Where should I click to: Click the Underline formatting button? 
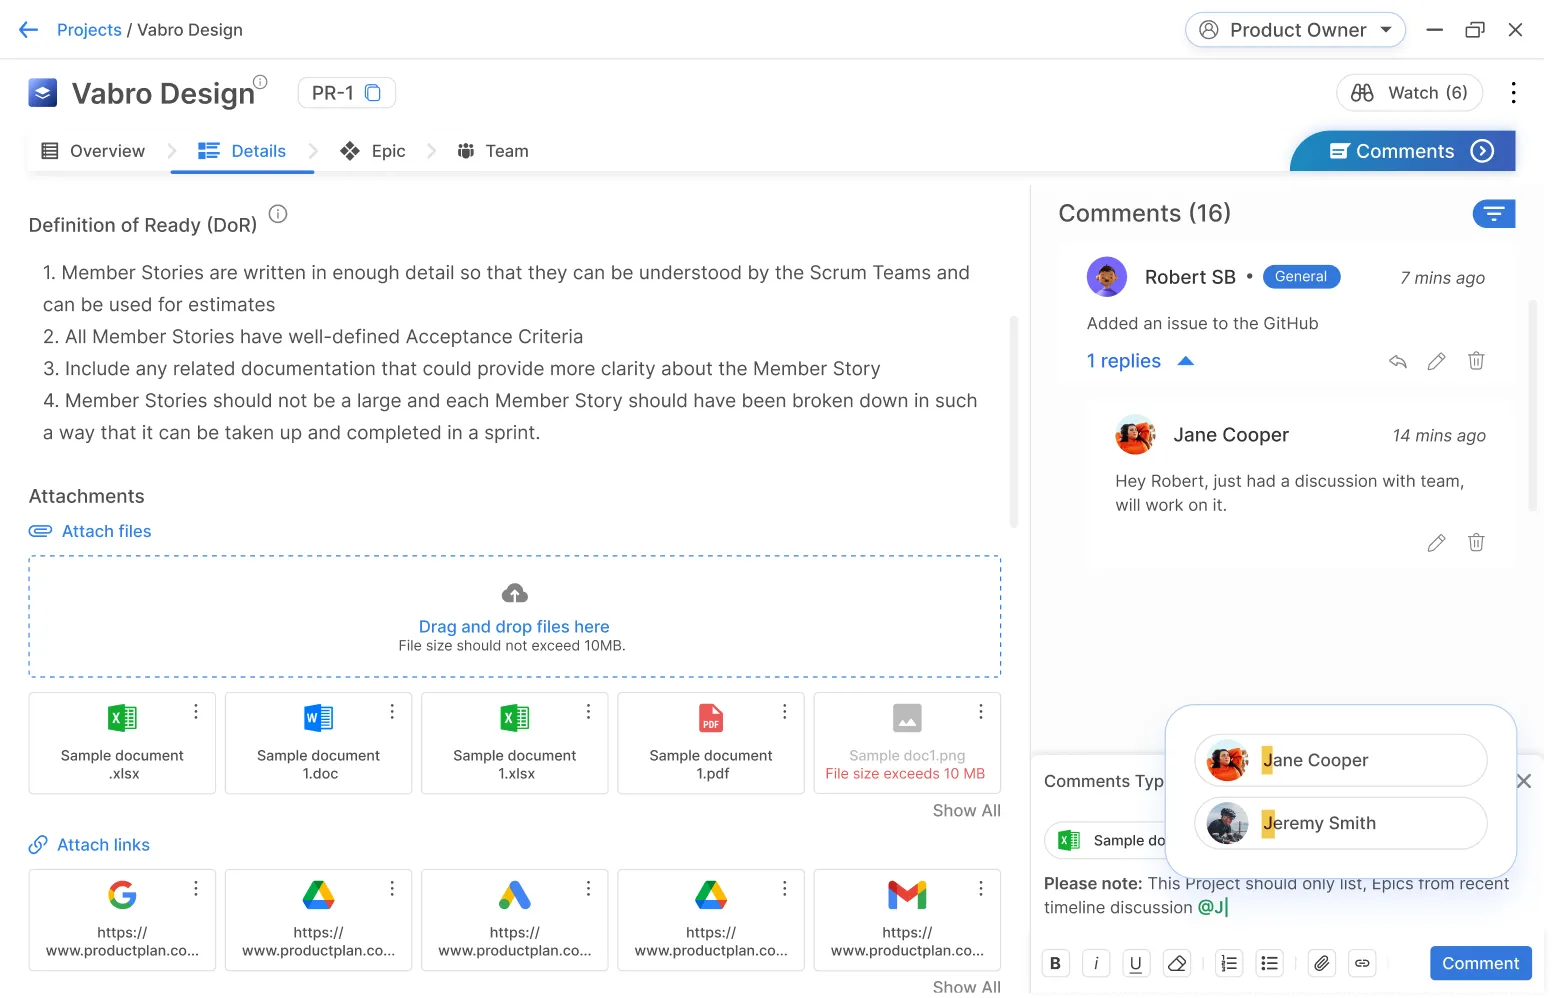(1136, 963)
